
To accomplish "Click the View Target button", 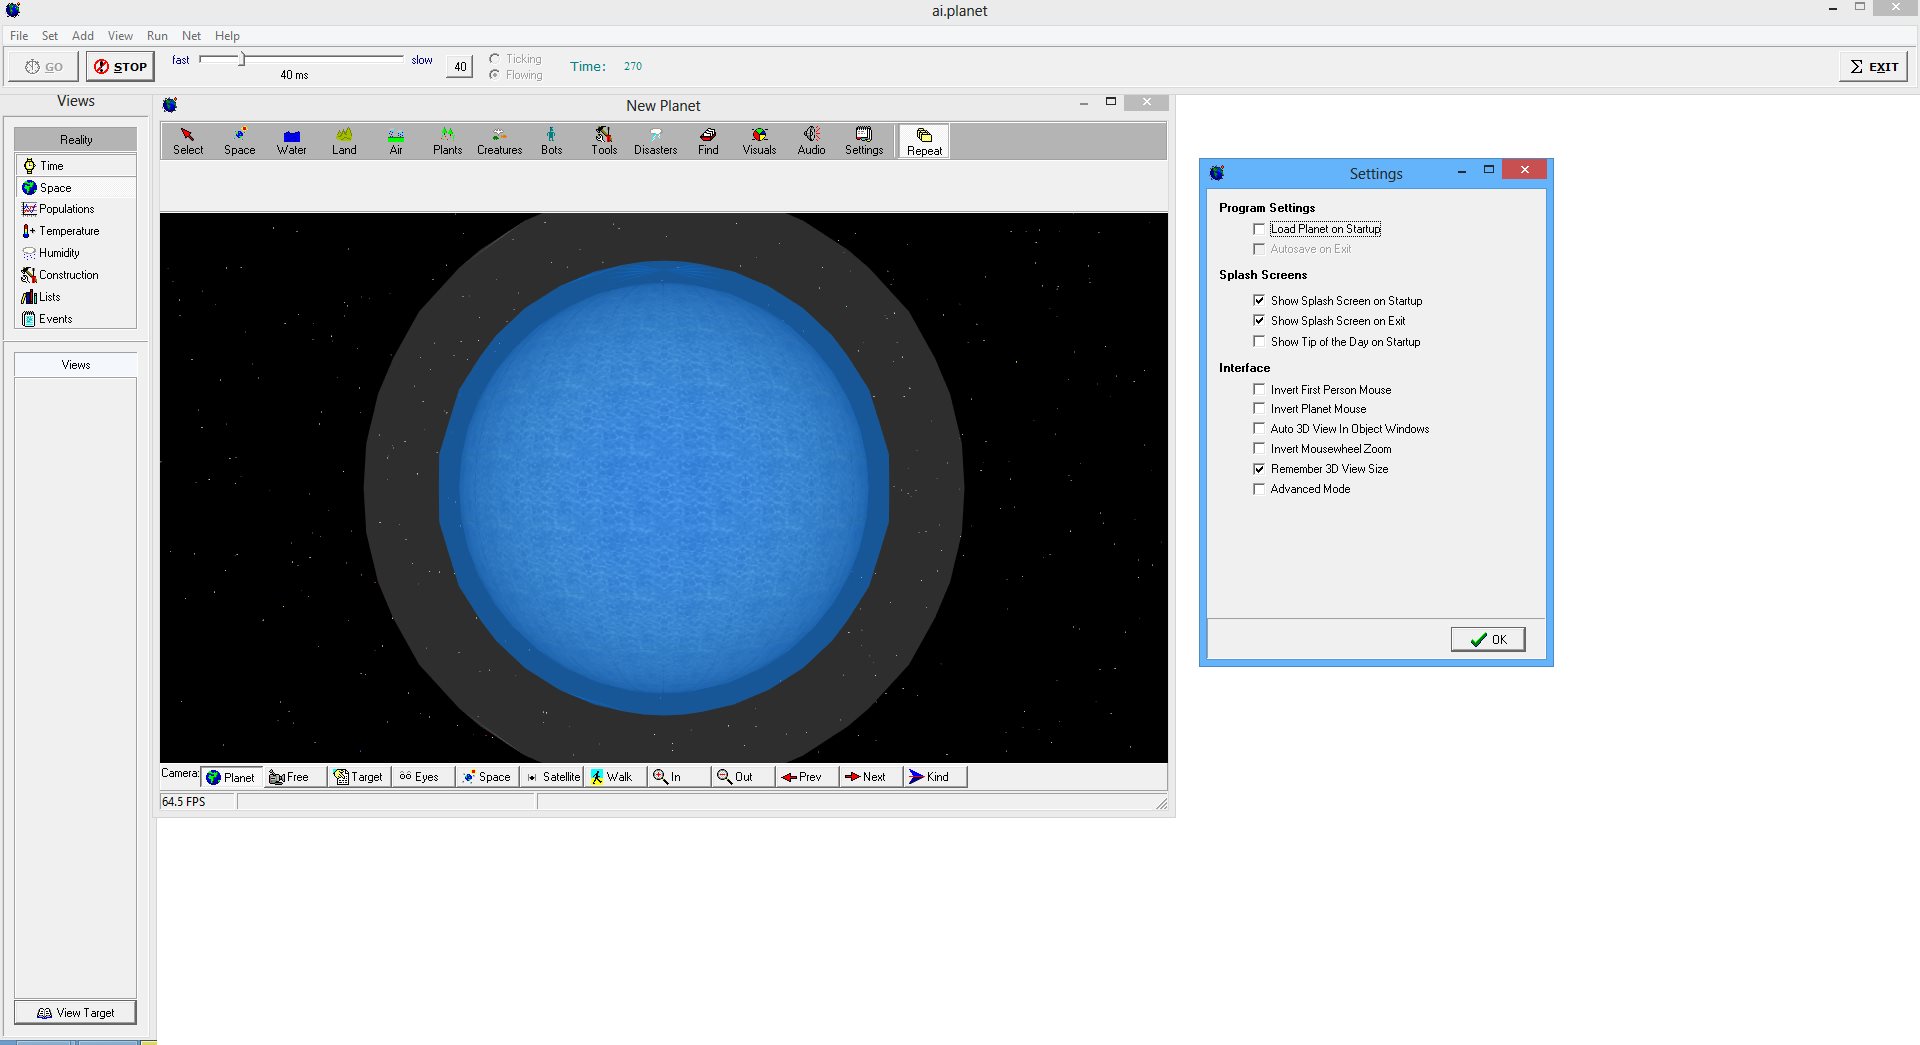I will [x=76, y=1013].
